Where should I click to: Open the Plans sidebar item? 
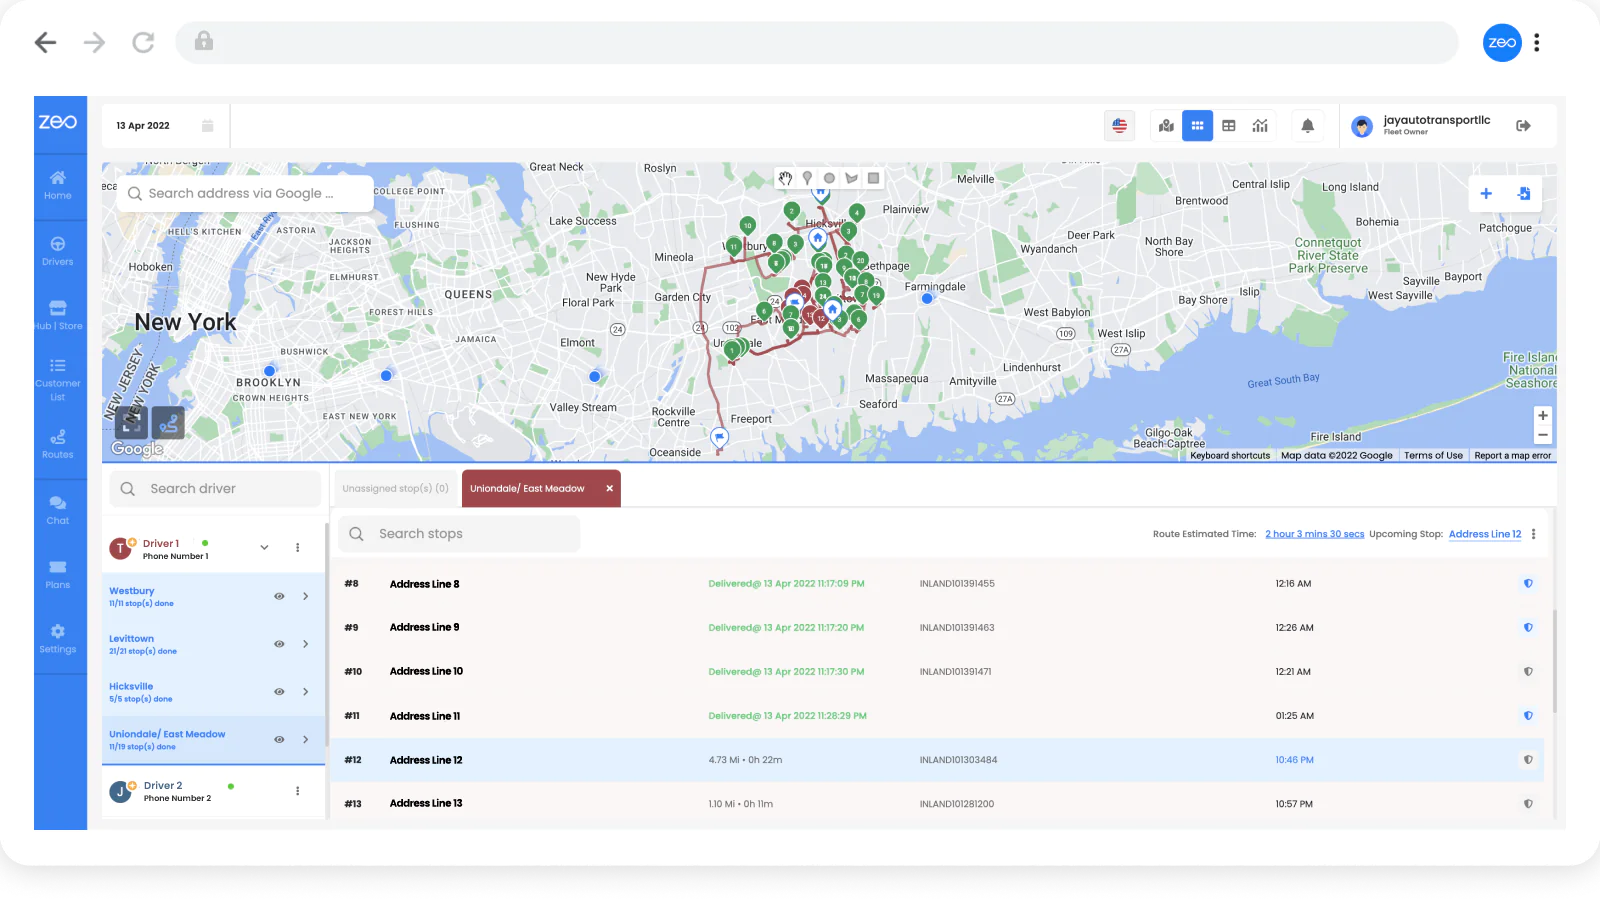pyautogui.click(x=58, y=575)
